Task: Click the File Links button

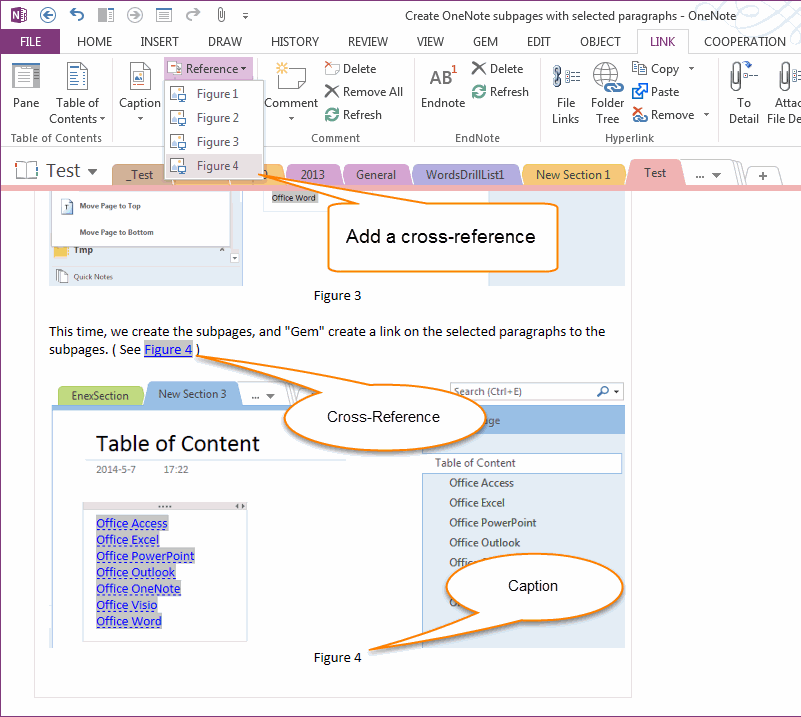Action: (566, 93)
